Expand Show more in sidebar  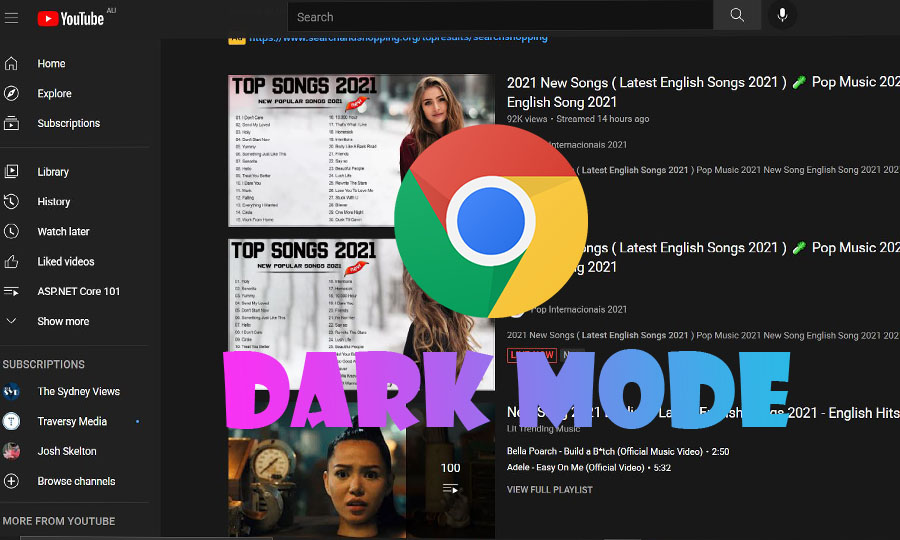click(63, 321)
